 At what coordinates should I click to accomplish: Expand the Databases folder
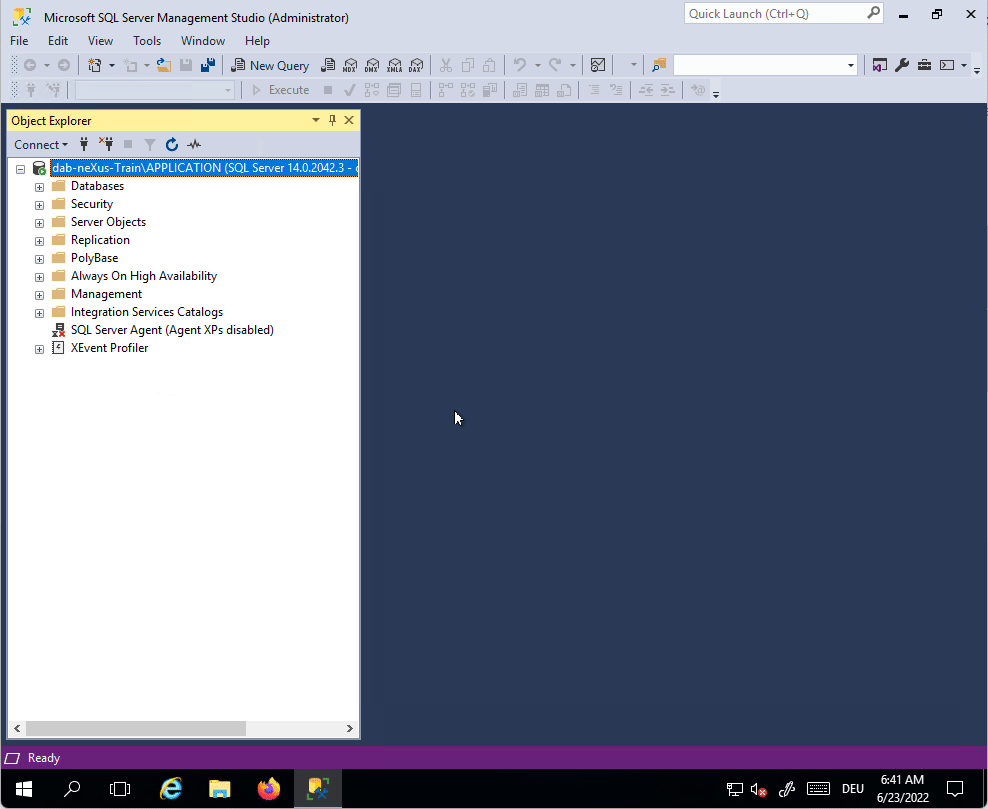point(39,185)
